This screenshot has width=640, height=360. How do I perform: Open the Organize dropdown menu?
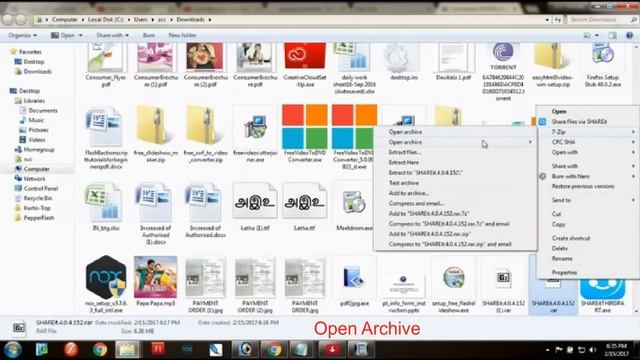coord(22,36)
